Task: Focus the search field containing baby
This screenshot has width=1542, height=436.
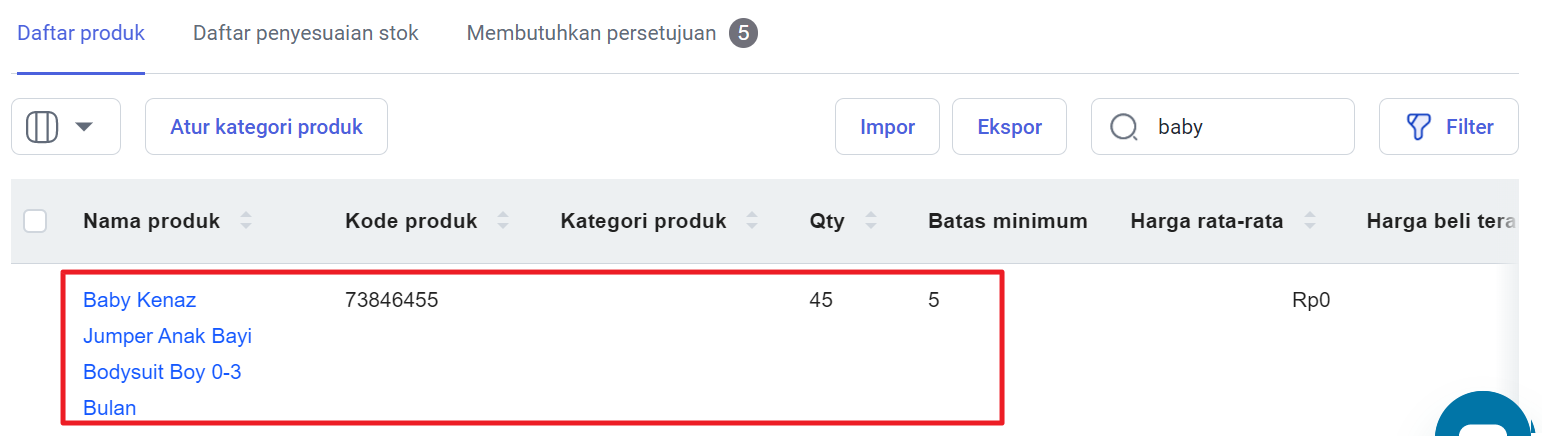Action: tap(1222, 127)
